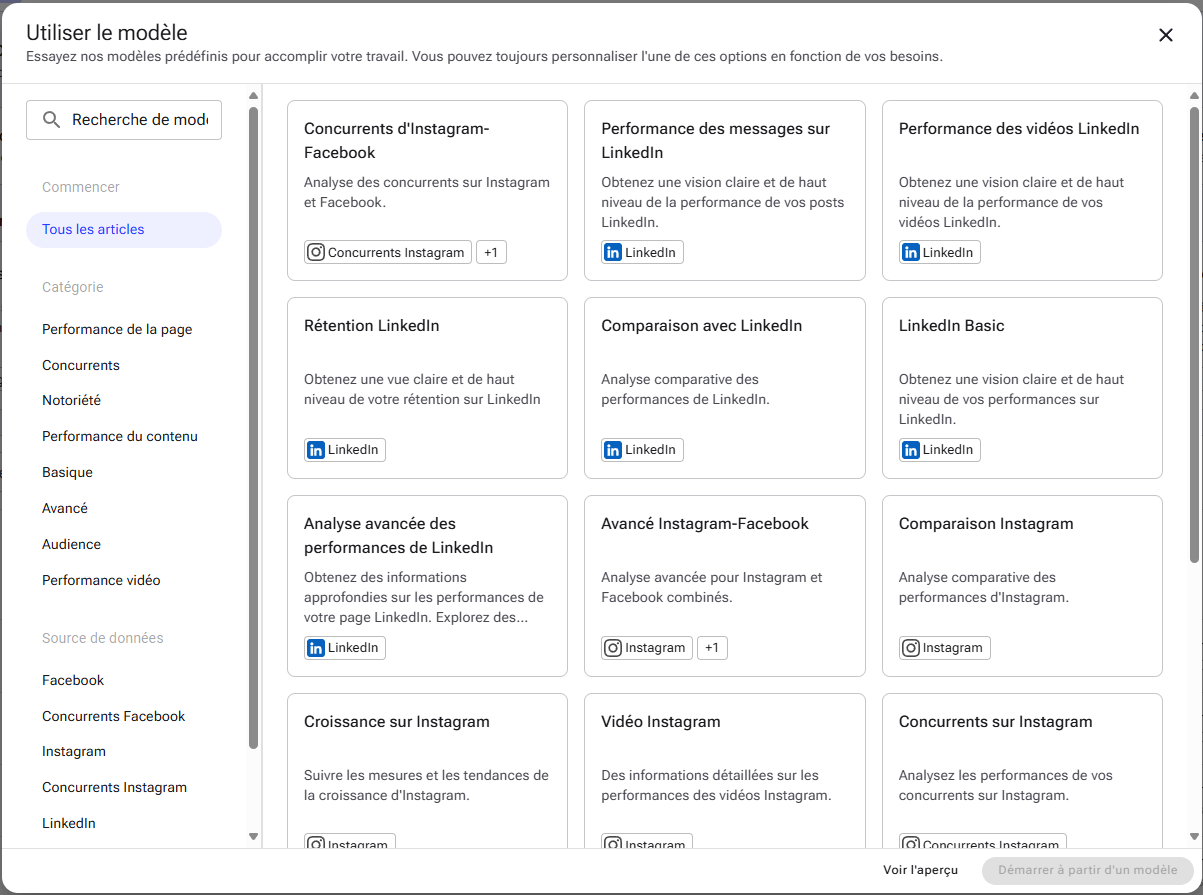Choose the Croissance sur Instagram template

tap(427, 770)
